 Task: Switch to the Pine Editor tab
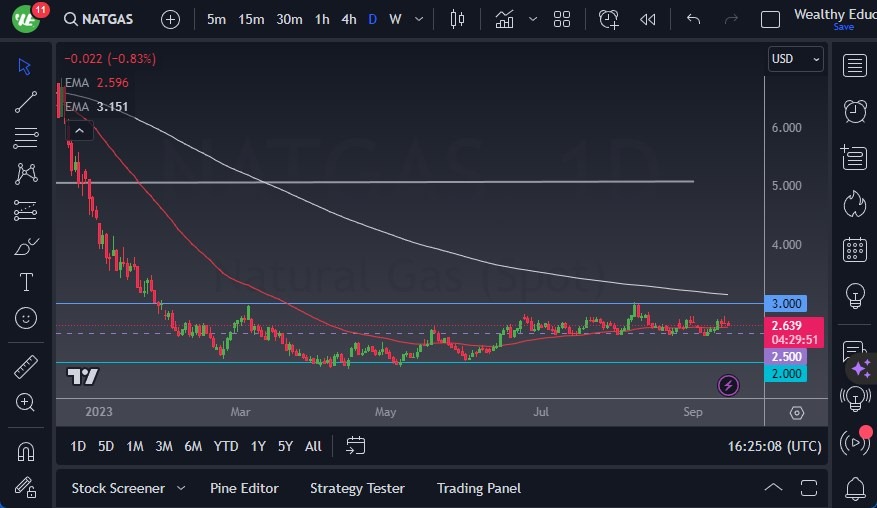244,488
